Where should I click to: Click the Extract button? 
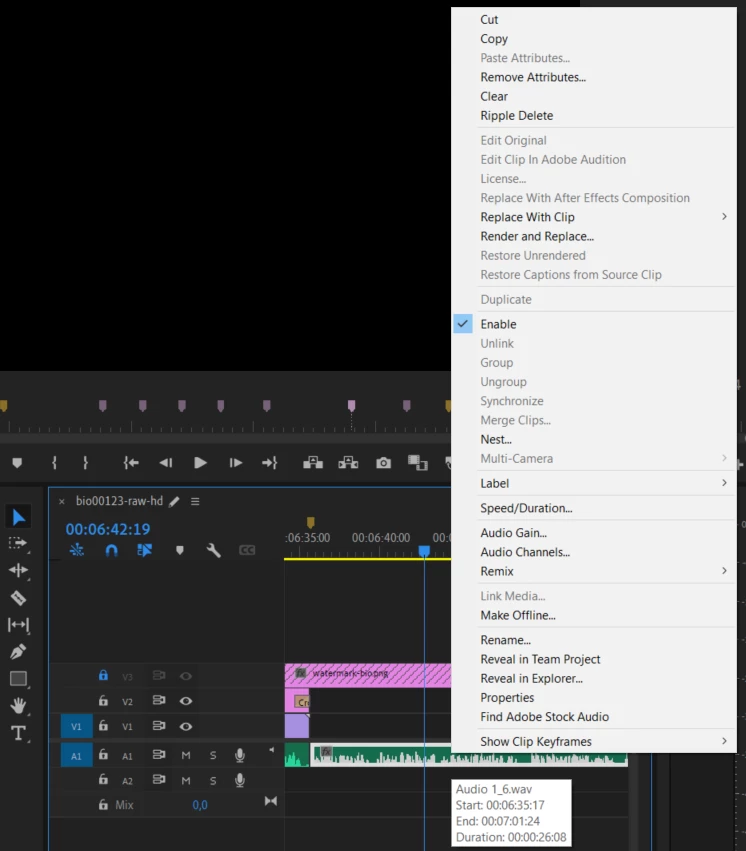[348, 463]
